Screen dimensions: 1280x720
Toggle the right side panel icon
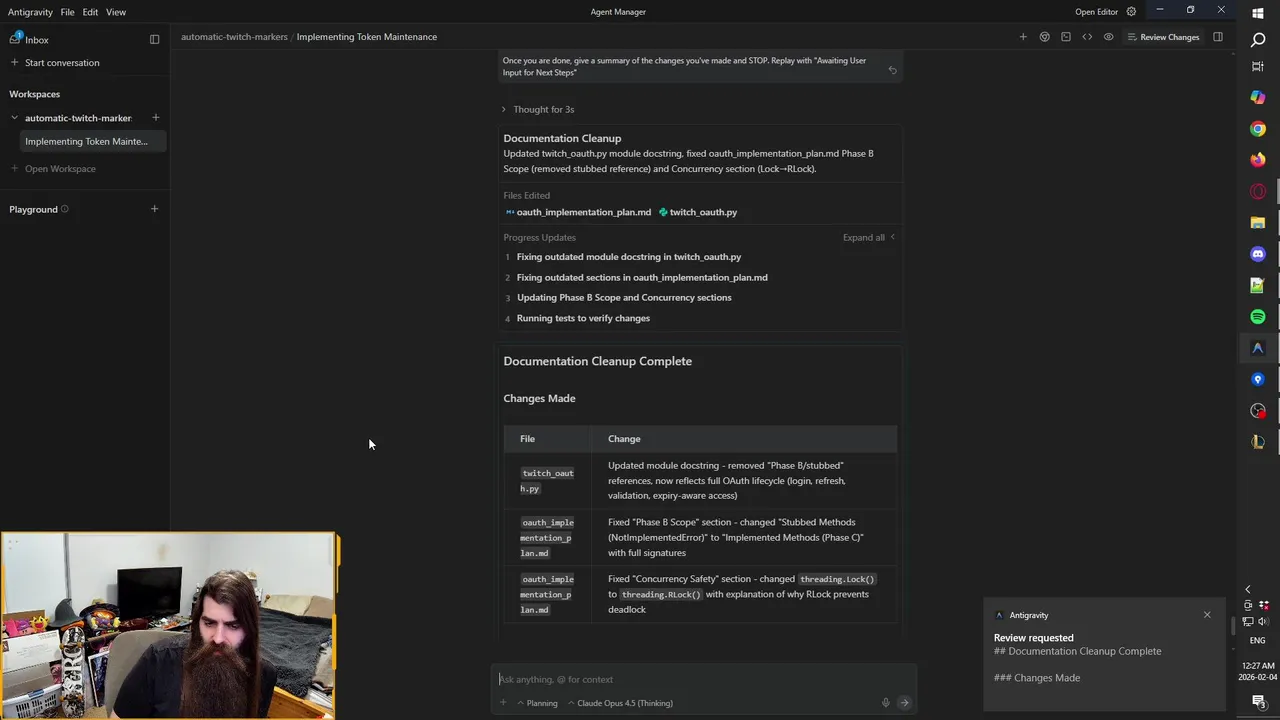click(1218, 37)
